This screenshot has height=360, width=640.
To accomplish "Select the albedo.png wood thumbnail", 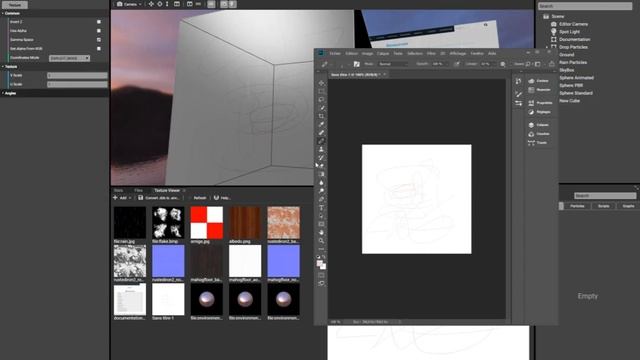I will tap(245, 222).
